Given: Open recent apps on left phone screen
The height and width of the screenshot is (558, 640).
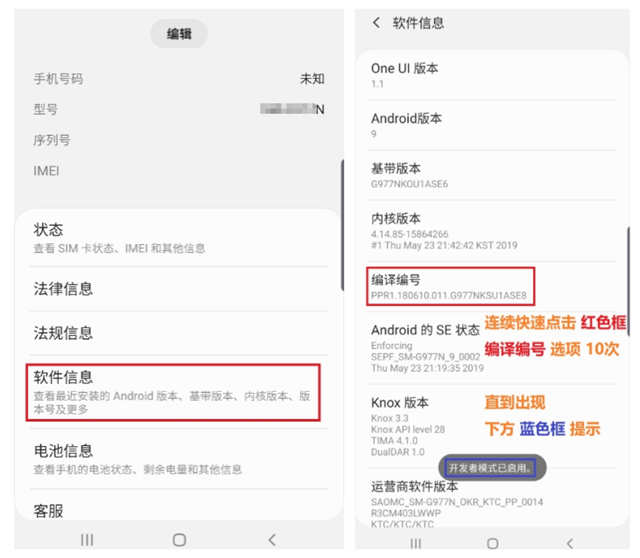Looking at the screenshot, I should click(x=87, y=539).
